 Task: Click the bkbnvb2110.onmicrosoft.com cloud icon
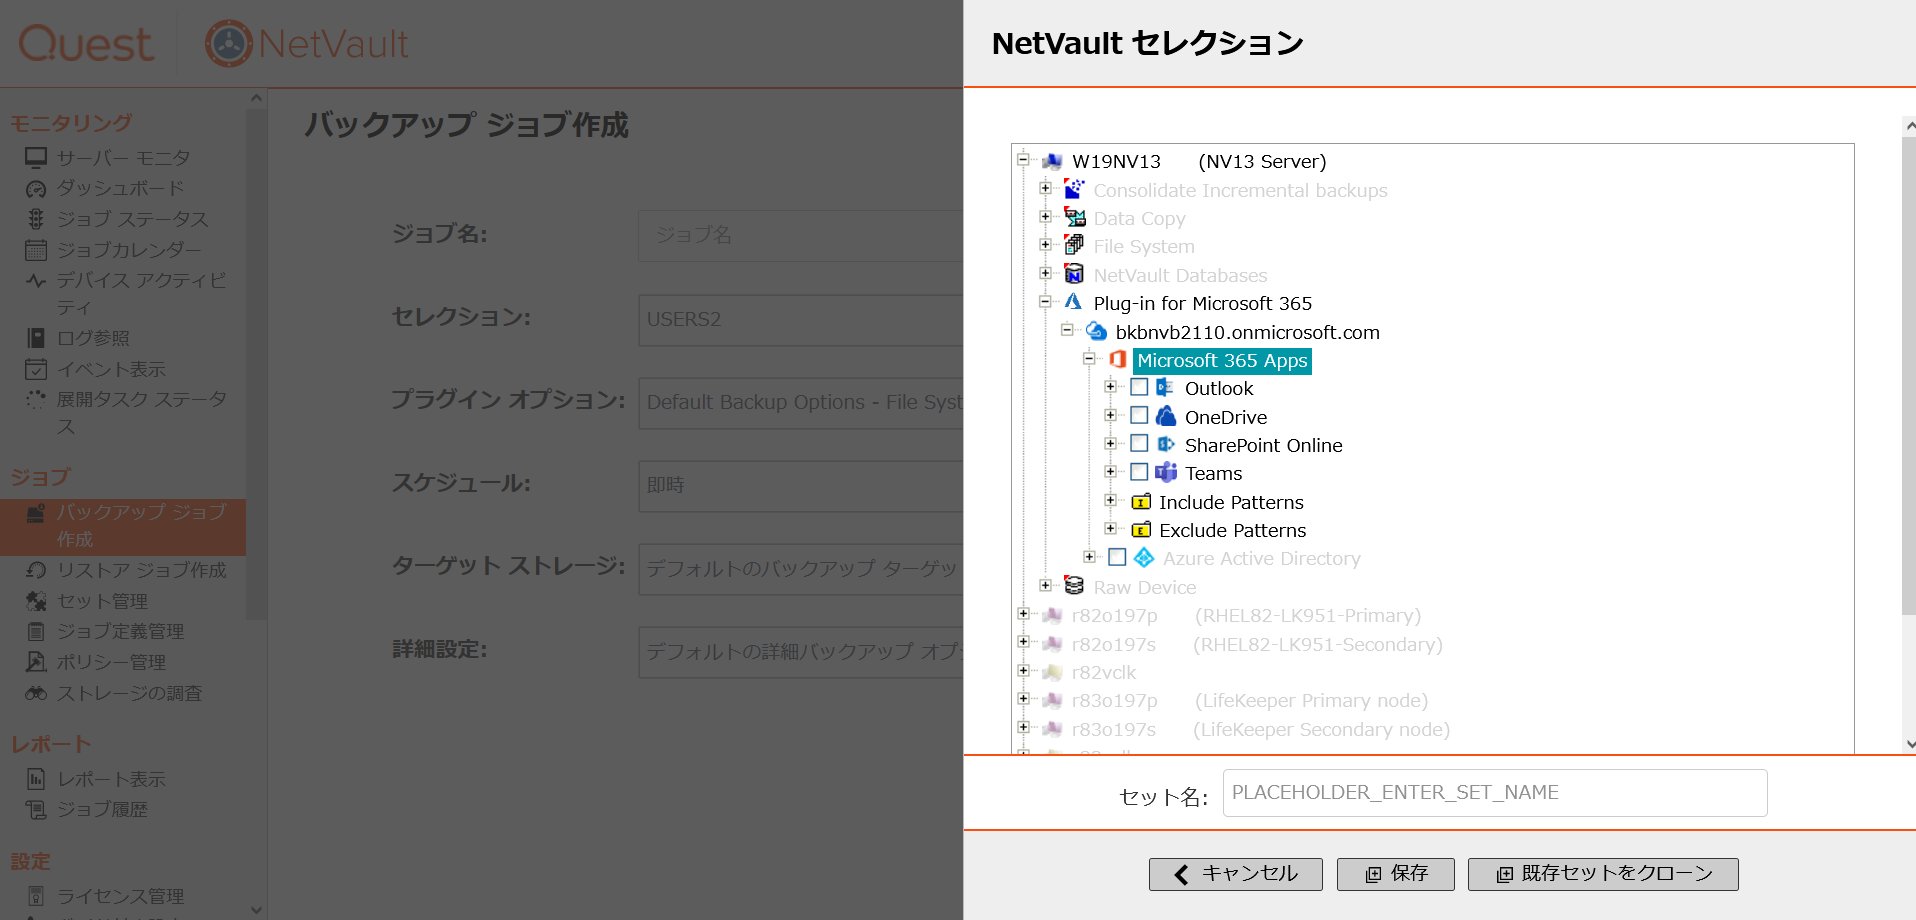coord(1096,331)
